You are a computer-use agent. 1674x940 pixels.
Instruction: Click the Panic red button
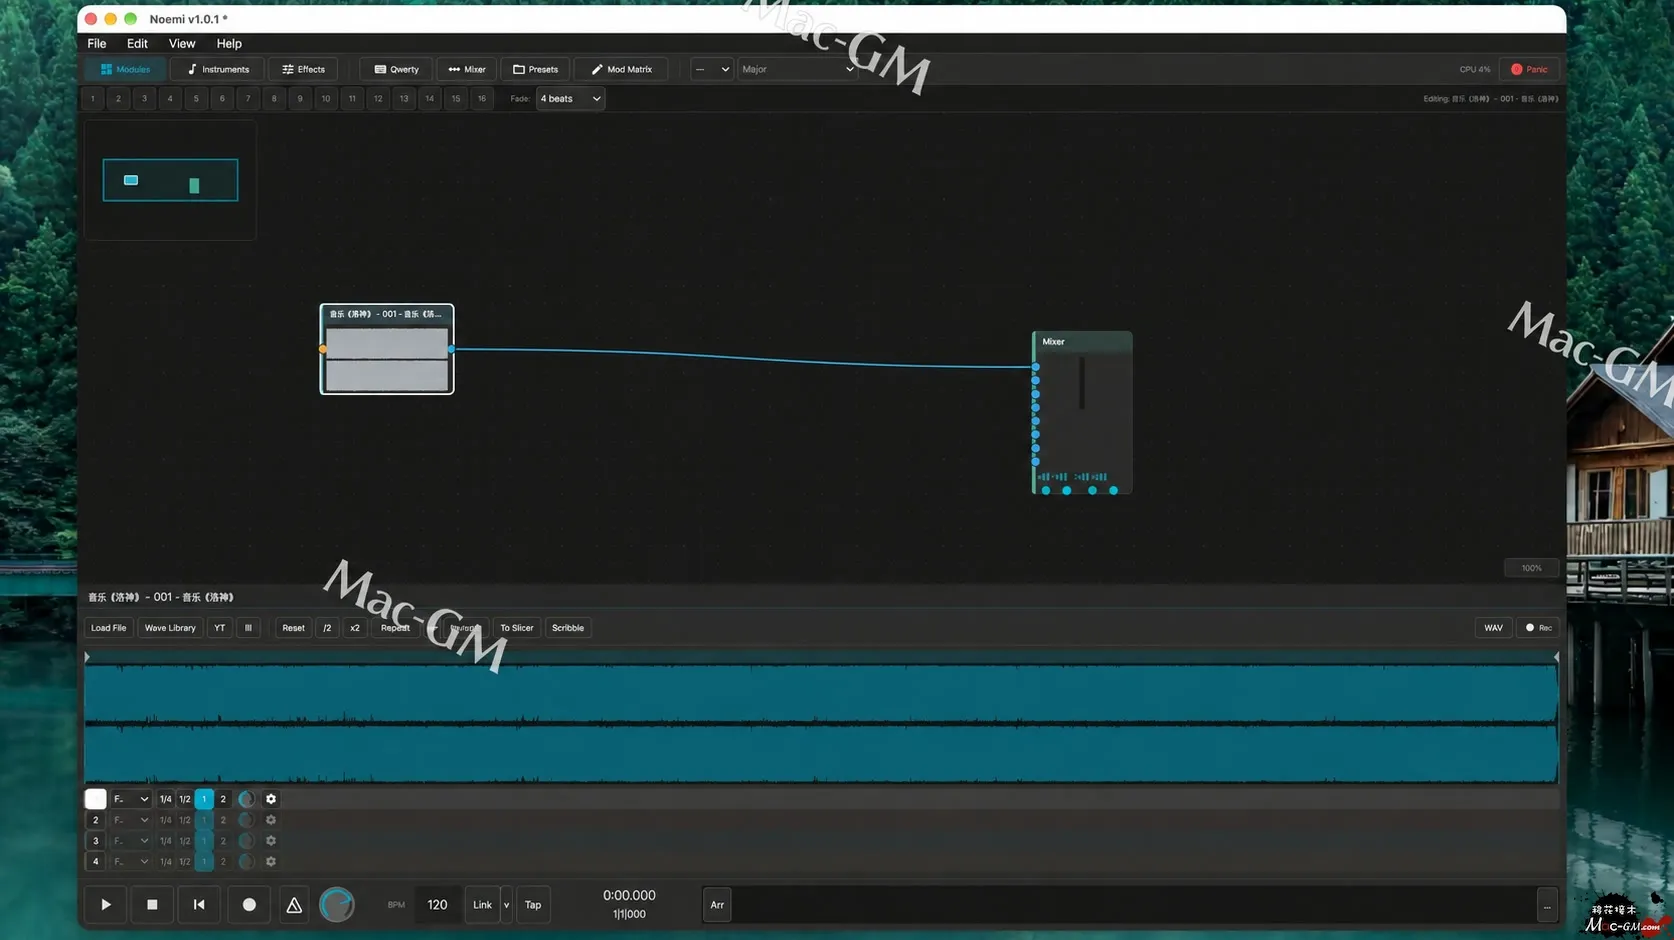coord(1529,69)
